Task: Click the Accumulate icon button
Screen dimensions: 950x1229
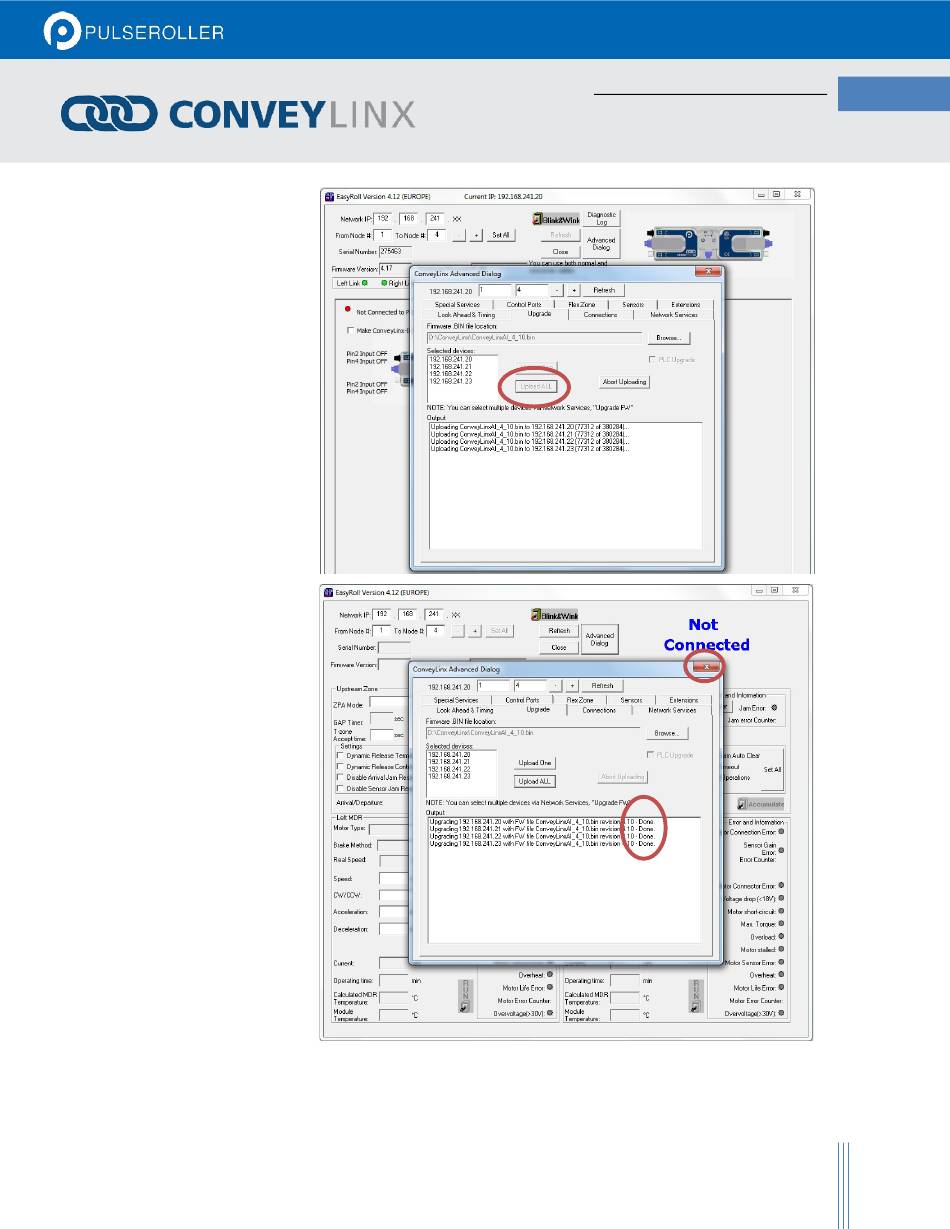Action: pos(759,804)
